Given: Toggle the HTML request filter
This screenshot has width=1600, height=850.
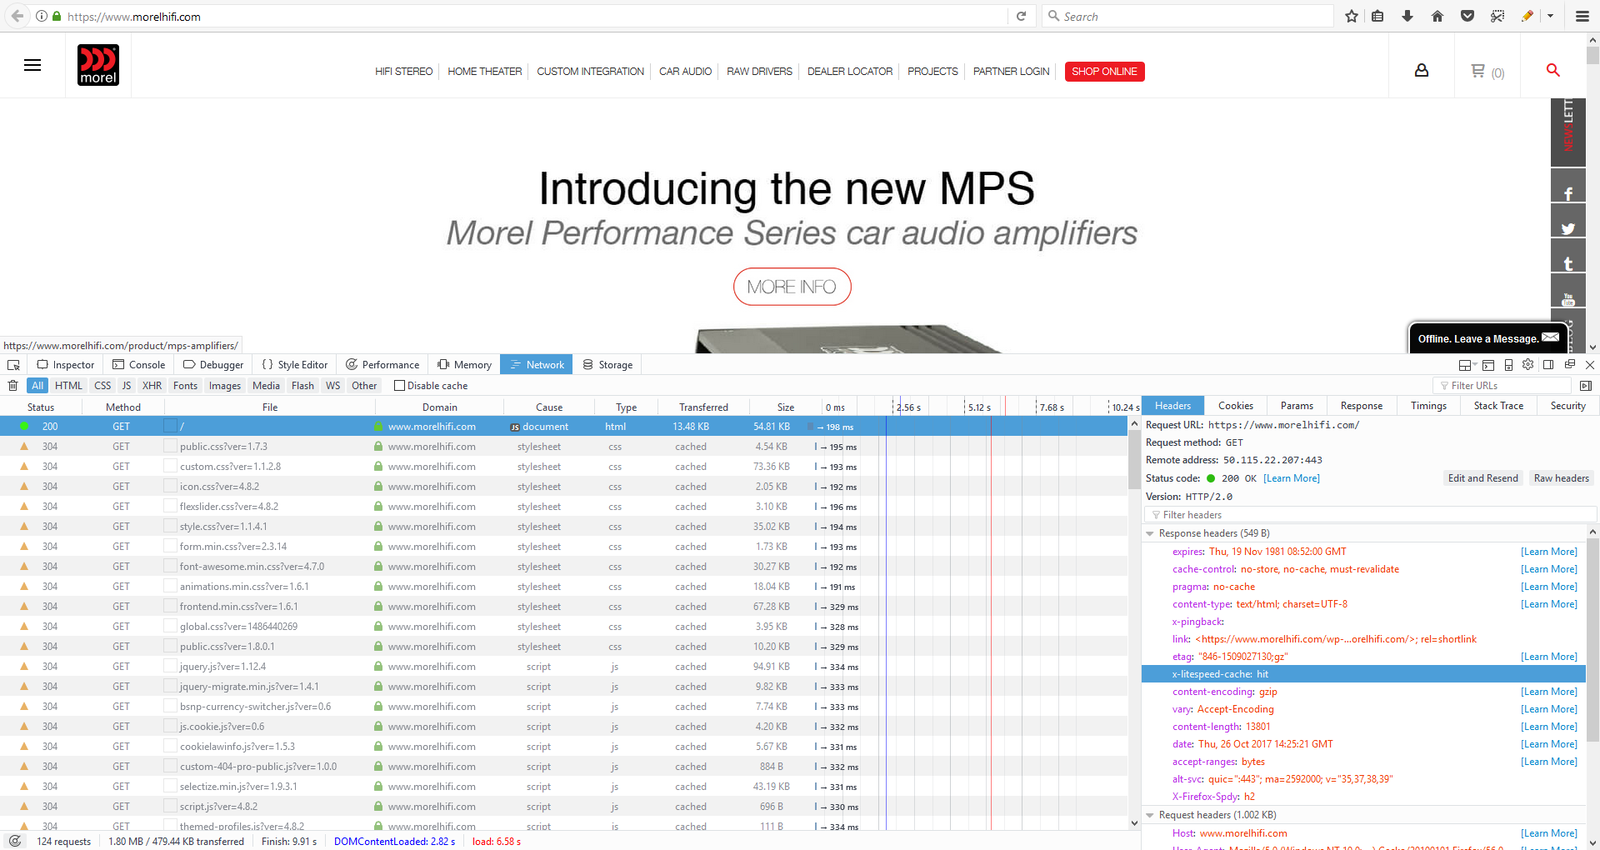Looking at the screenshot, I should [69, 386].
